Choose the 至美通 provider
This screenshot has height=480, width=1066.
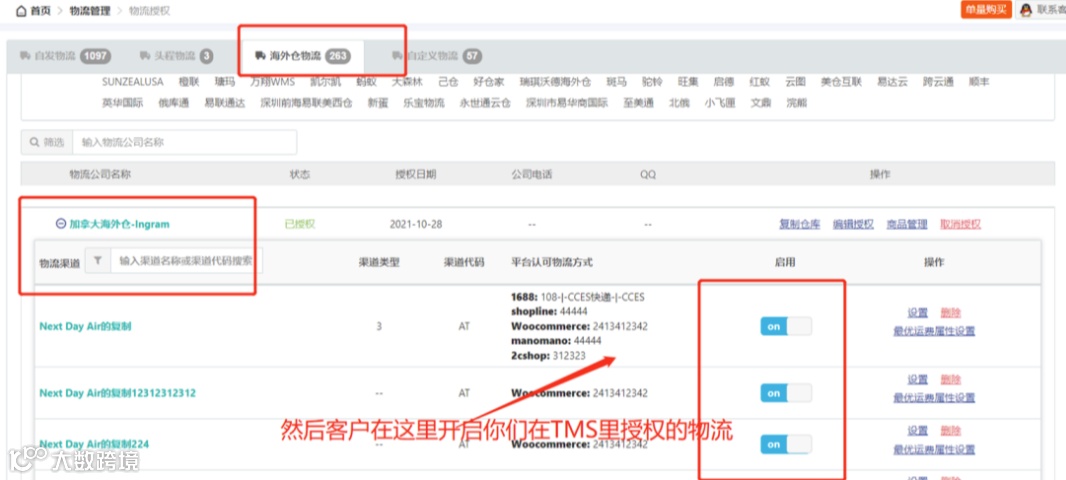638,103
